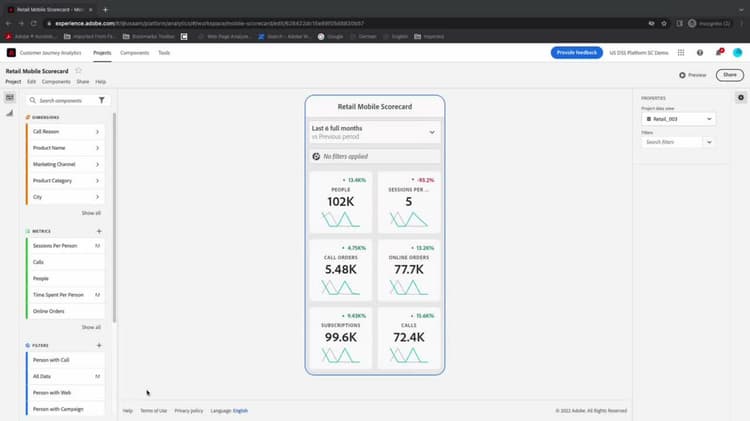
Task: Select the Subscriptions scorecard tile
Action: (x=341, y=338)
